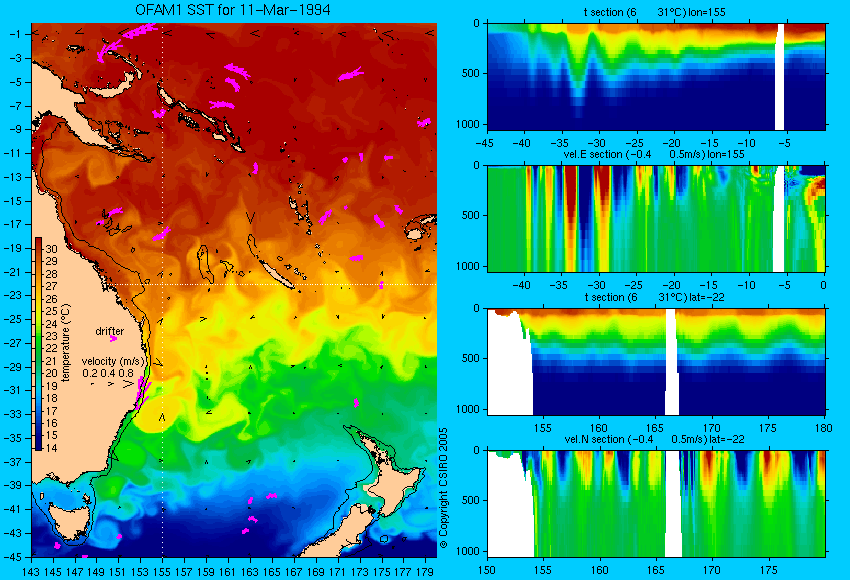Pick the dark blue bottom of colorbar

click(x=38, y=442)
